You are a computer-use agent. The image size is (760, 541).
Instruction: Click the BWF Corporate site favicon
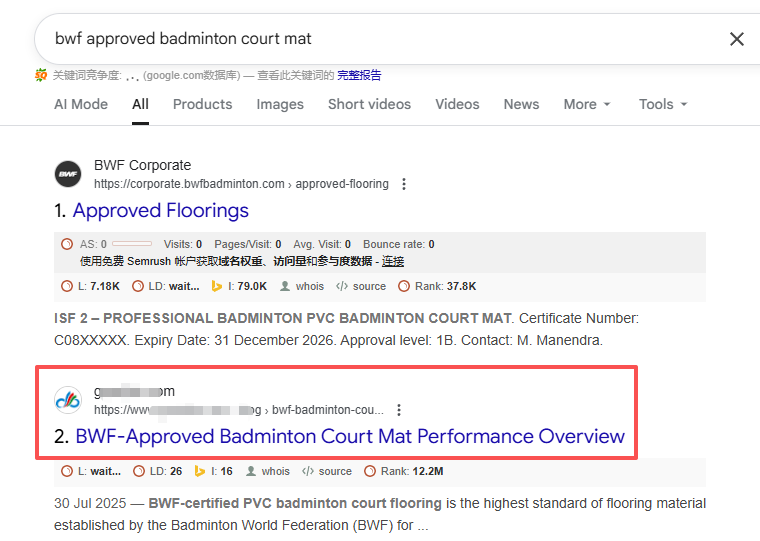[x=68, y=174]
